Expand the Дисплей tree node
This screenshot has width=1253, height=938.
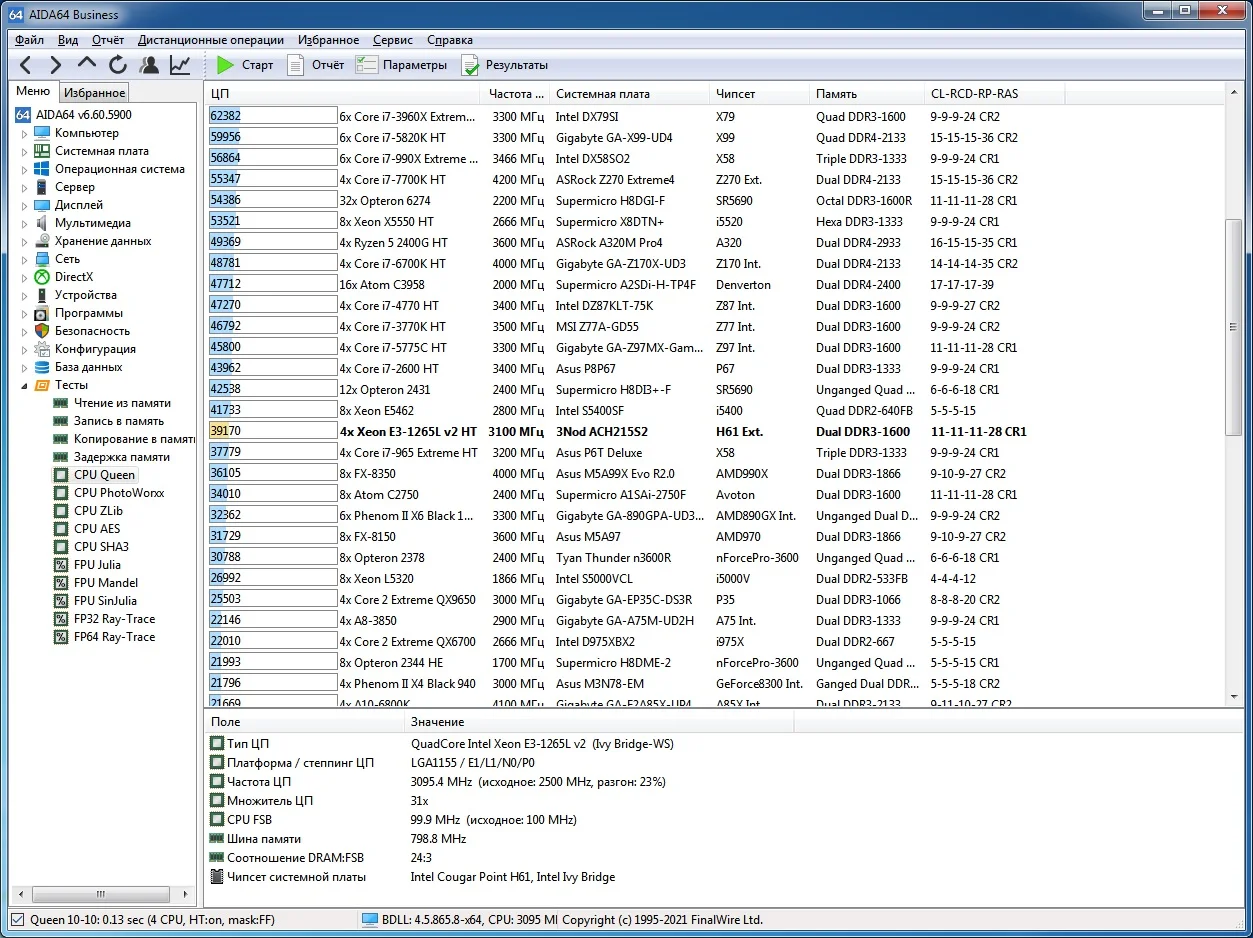click(25, 205)
